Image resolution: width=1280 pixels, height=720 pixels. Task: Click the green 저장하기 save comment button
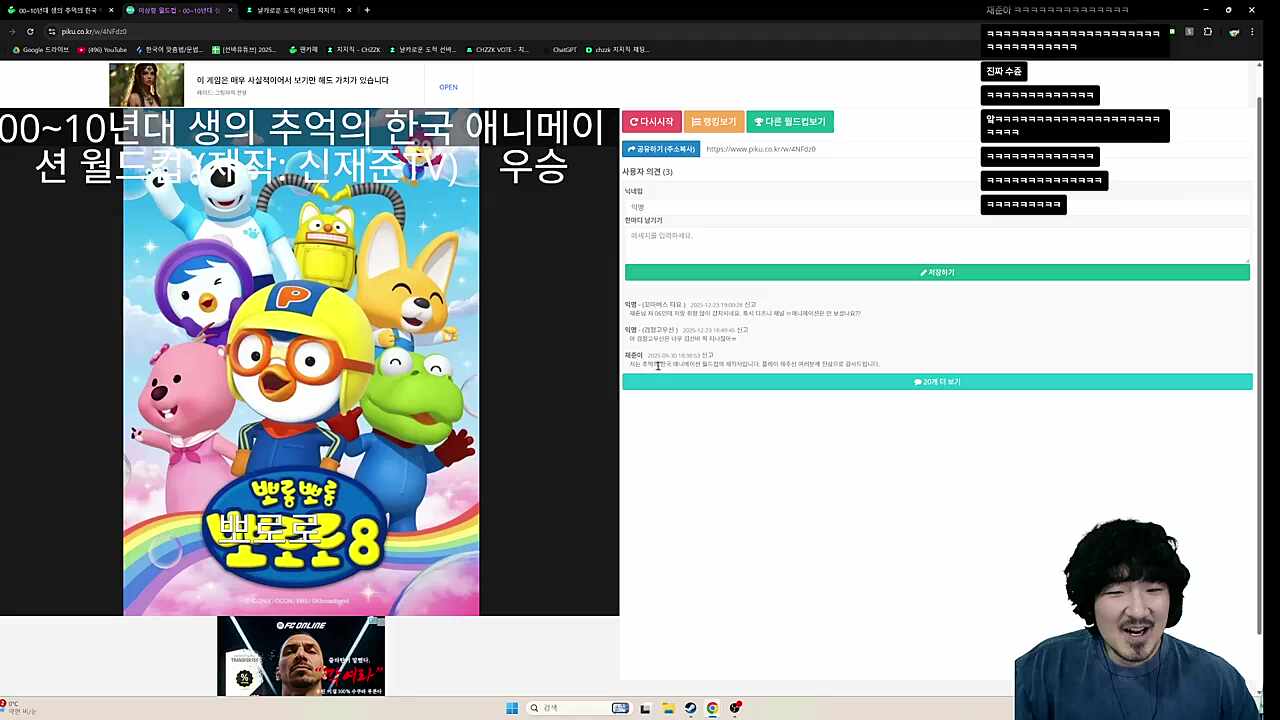[x=937, y=272]
